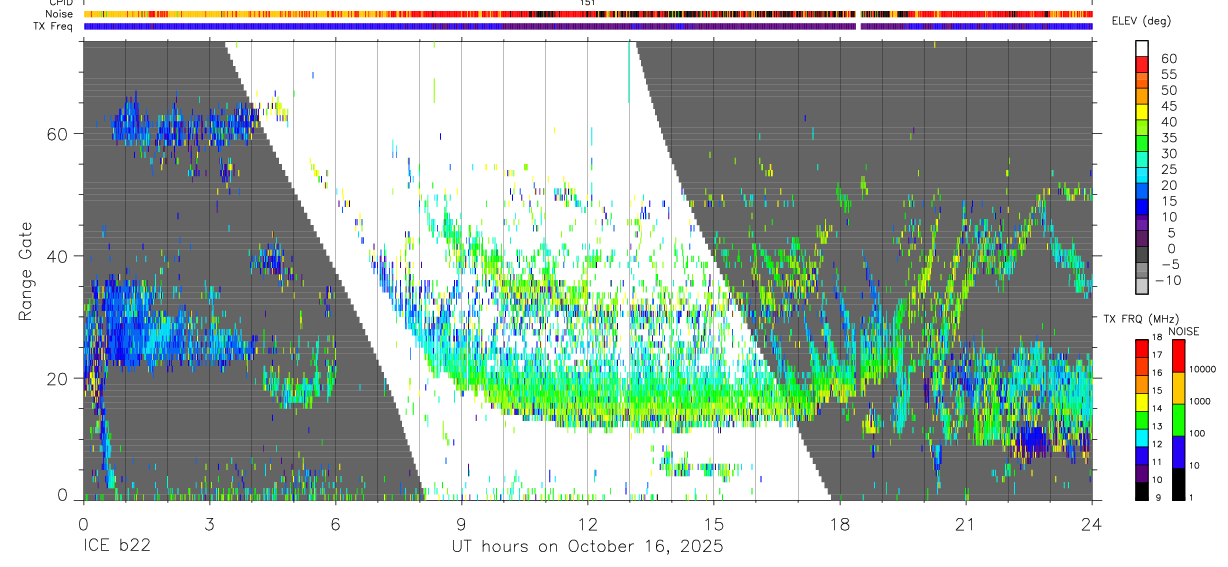The image size is (1228, 567).
Task: Click the y-axis tick label '60'
Action: [59, 133]
